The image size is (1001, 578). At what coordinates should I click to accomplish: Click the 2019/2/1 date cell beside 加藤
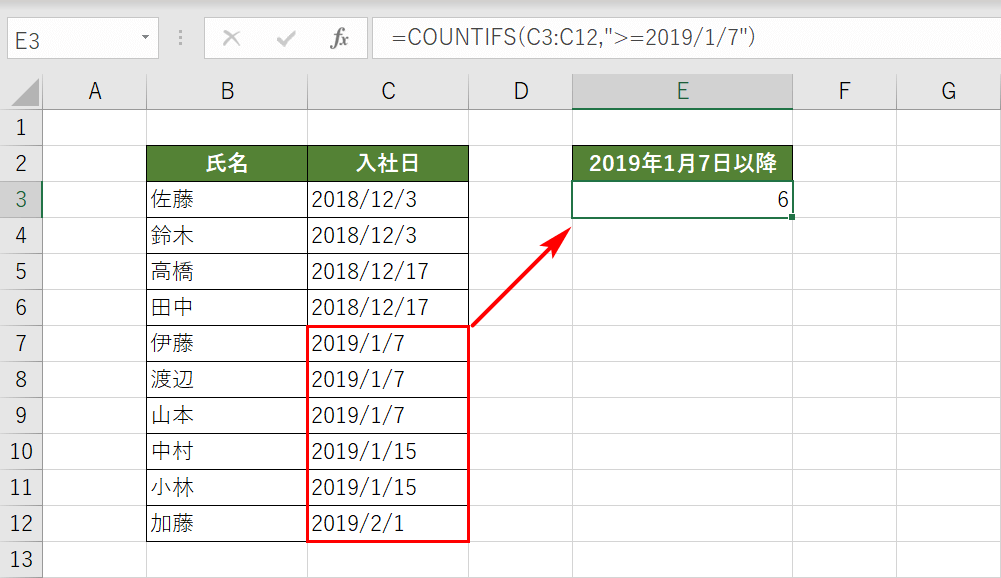pos(388,522)
